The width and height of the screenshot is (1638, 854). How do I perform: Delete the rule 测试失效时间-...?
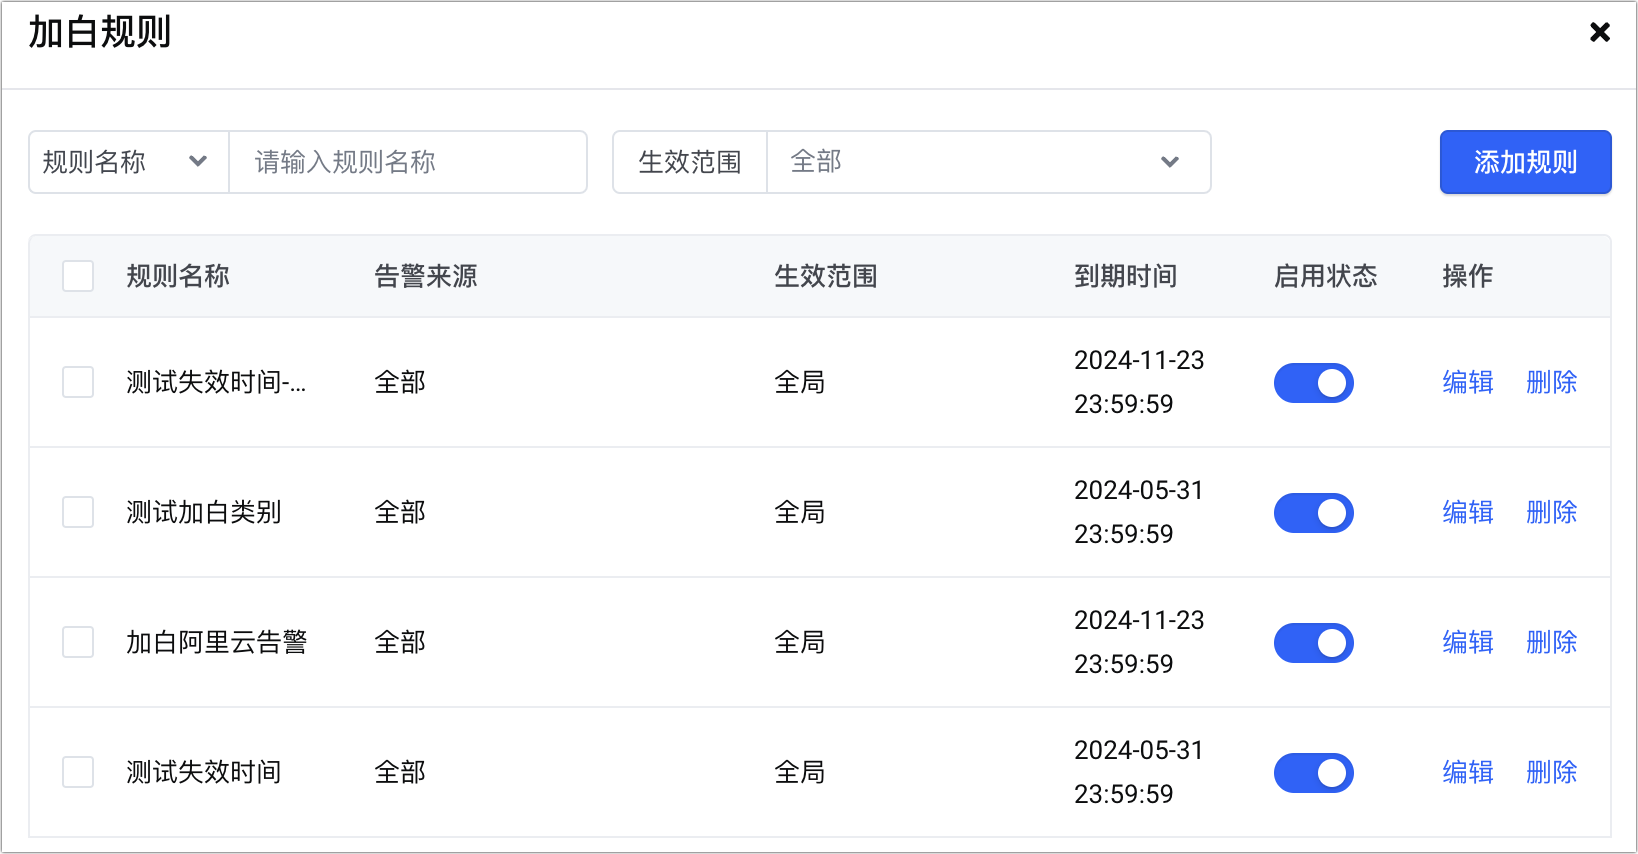(1552, 382)
